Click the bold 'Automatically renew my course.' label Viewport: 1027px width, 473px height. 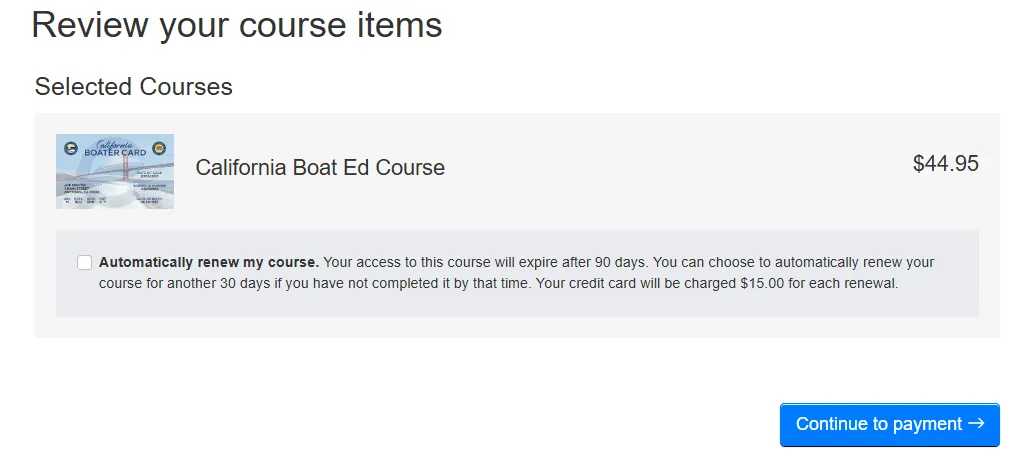(209, 263)
